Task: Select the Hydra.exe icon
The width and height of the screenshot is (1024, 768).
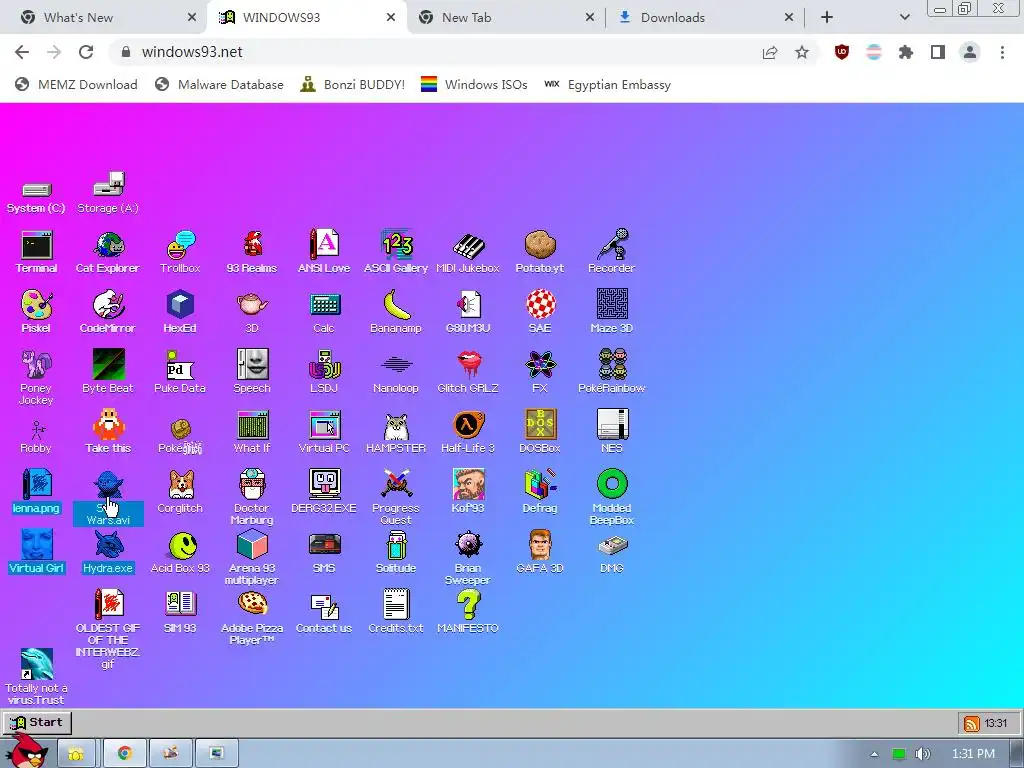Action: click(108, 552)
